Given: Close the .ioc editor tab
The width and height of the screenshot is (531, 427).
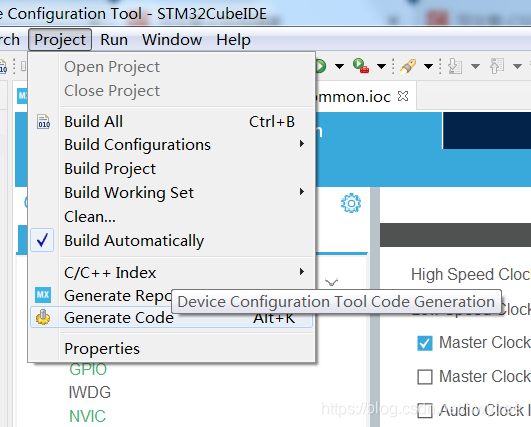Looking at the screenshot, I should click(403, 96).
